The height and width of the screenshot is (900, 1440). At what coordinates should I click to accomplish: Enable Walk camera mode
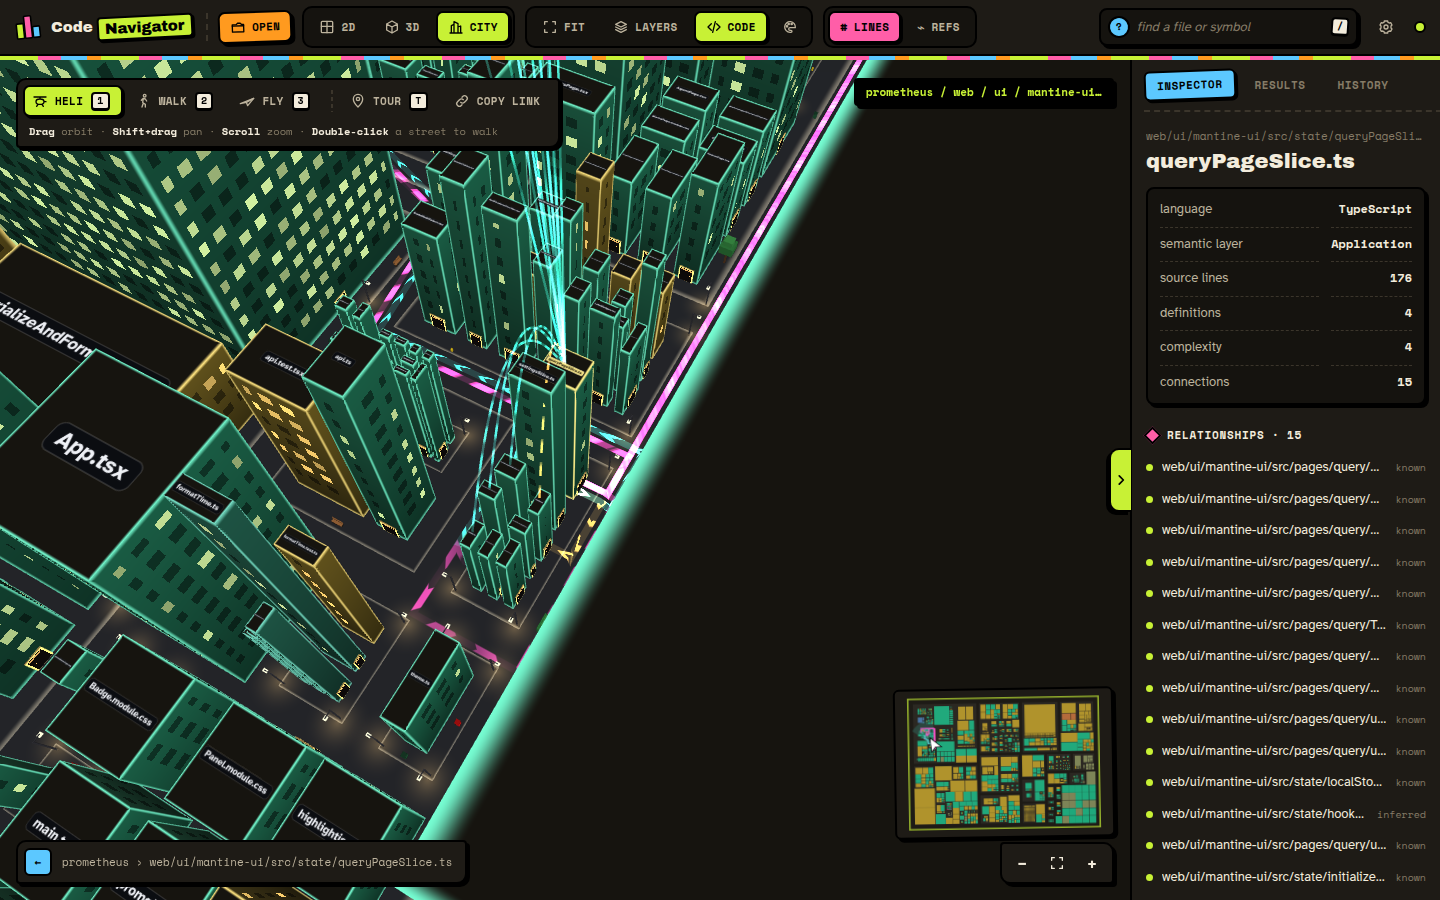click(175, 101)
